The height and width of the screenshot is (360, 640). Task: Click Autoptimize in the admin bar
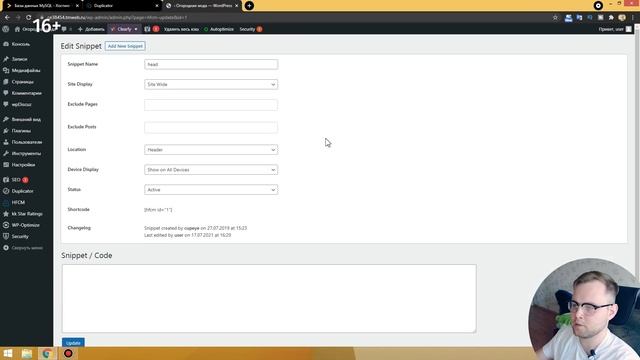pyautogui.click(x=219, y=29)
